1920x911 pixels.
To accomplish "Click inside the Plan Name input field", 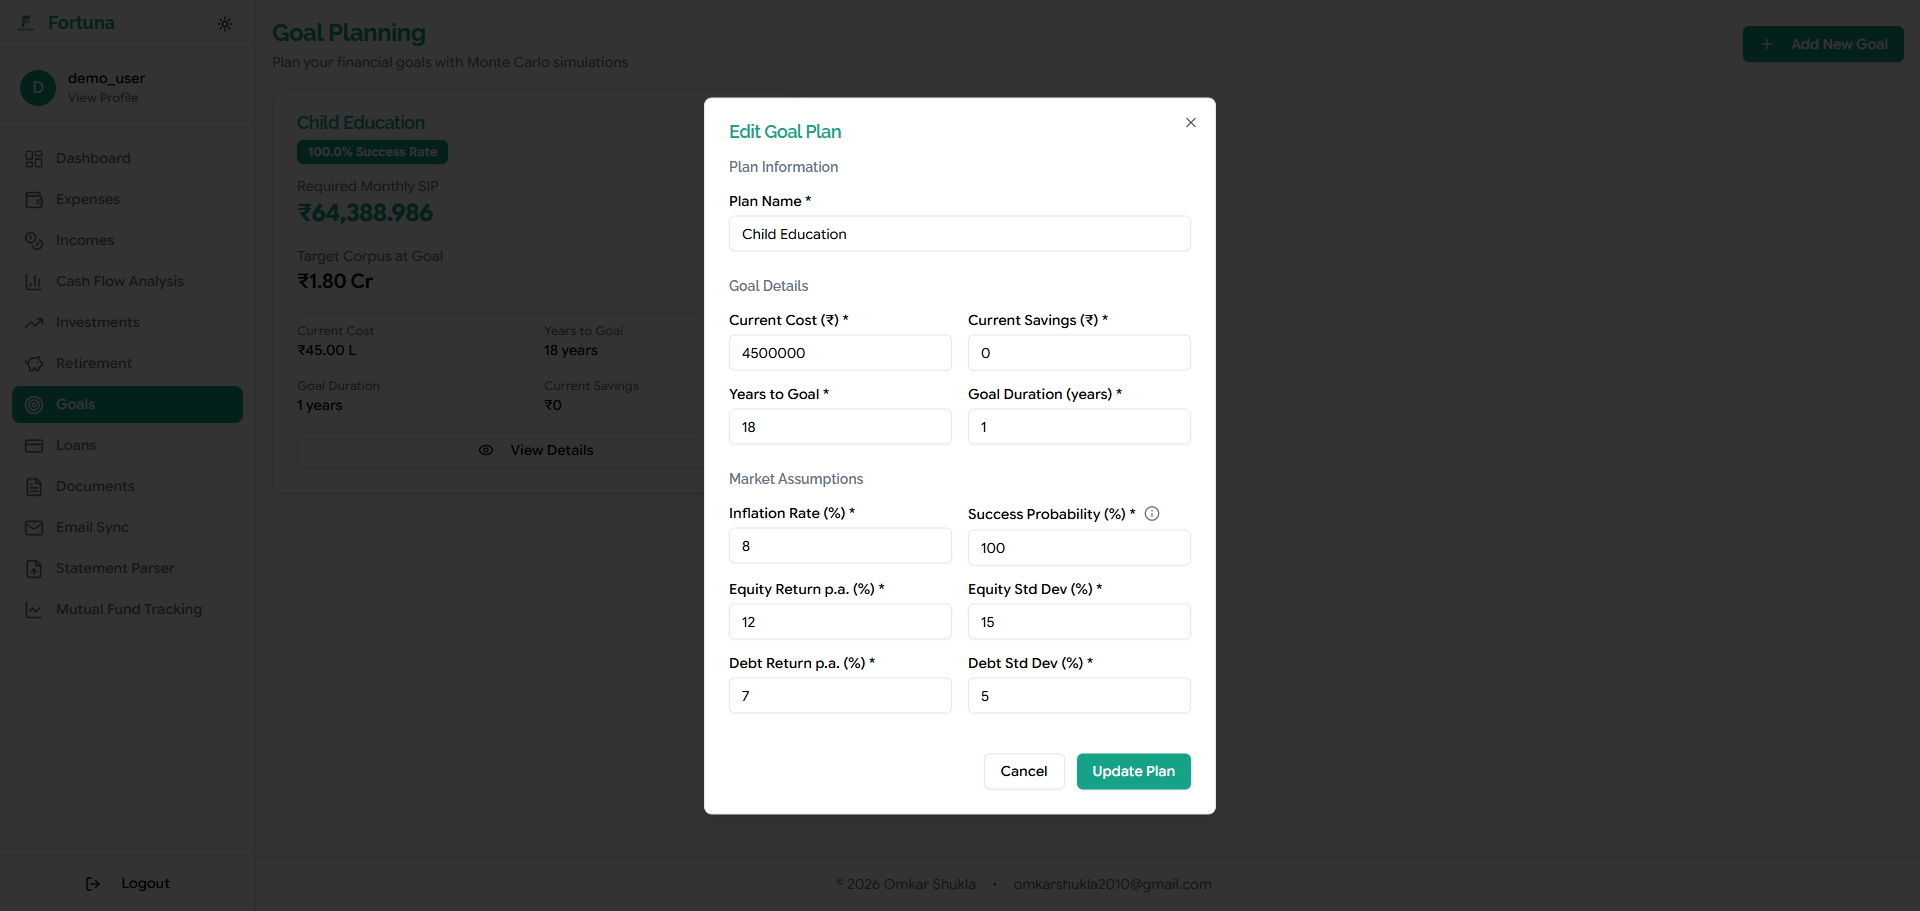I will pos(959,233).
